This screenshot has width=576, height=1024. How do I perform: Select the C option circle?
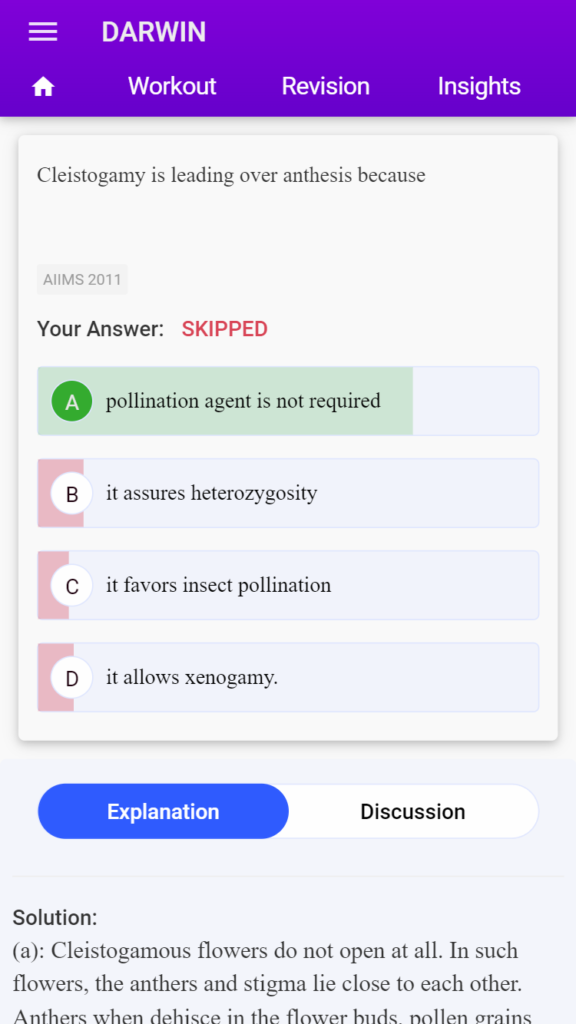[x=72, y=586]
